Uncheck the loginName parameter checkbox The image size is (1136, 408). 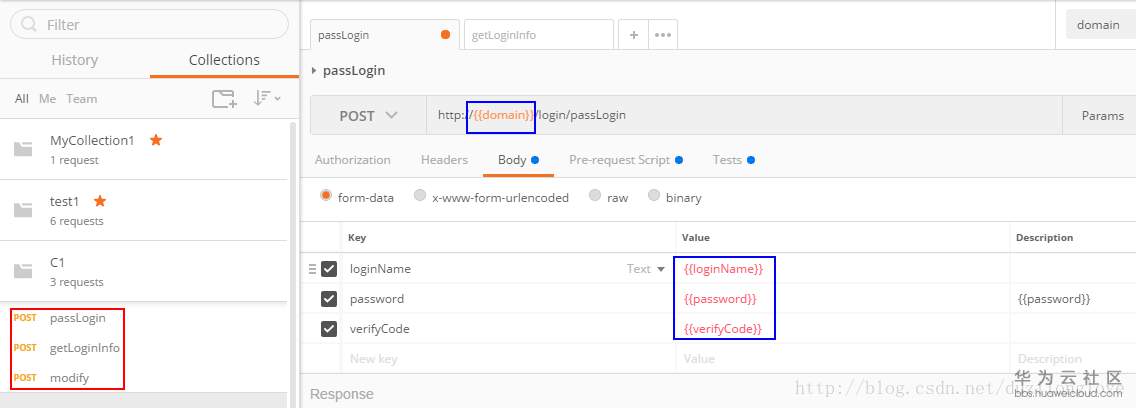329,269
